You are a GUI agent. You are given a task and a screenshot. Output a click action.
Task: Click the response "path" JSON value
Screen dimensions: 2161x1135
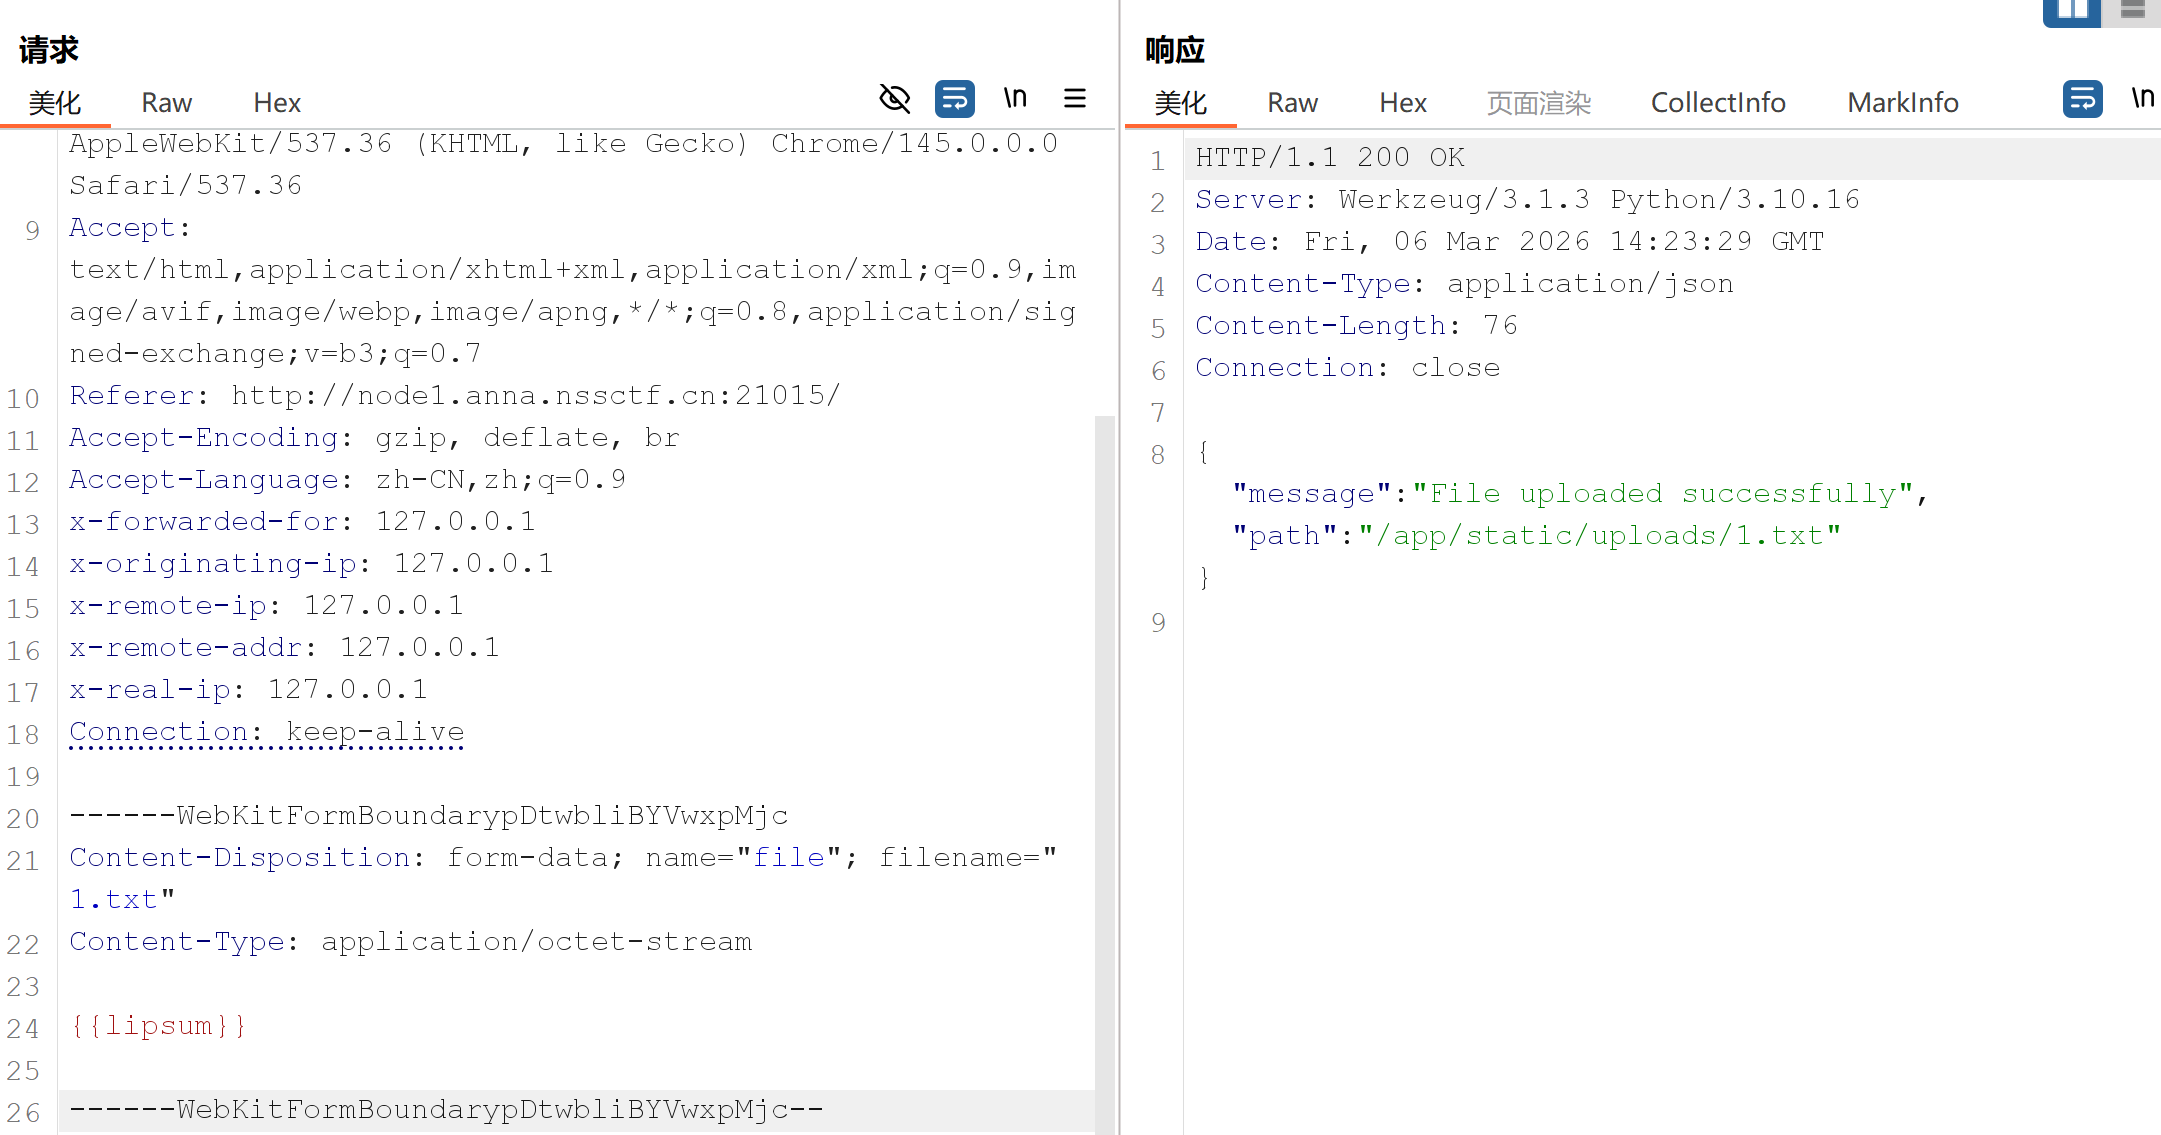click(1598, 536)
